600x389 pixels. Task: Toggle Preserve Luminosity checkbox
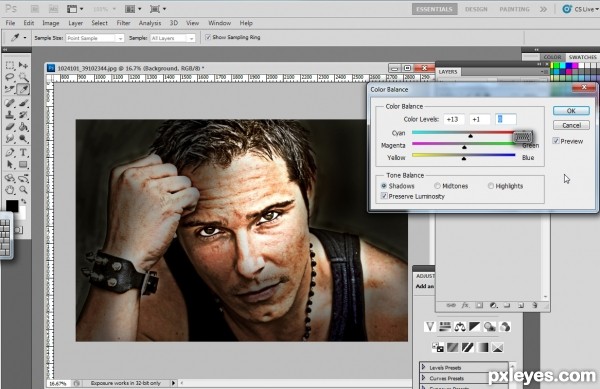tap(384, 196)
